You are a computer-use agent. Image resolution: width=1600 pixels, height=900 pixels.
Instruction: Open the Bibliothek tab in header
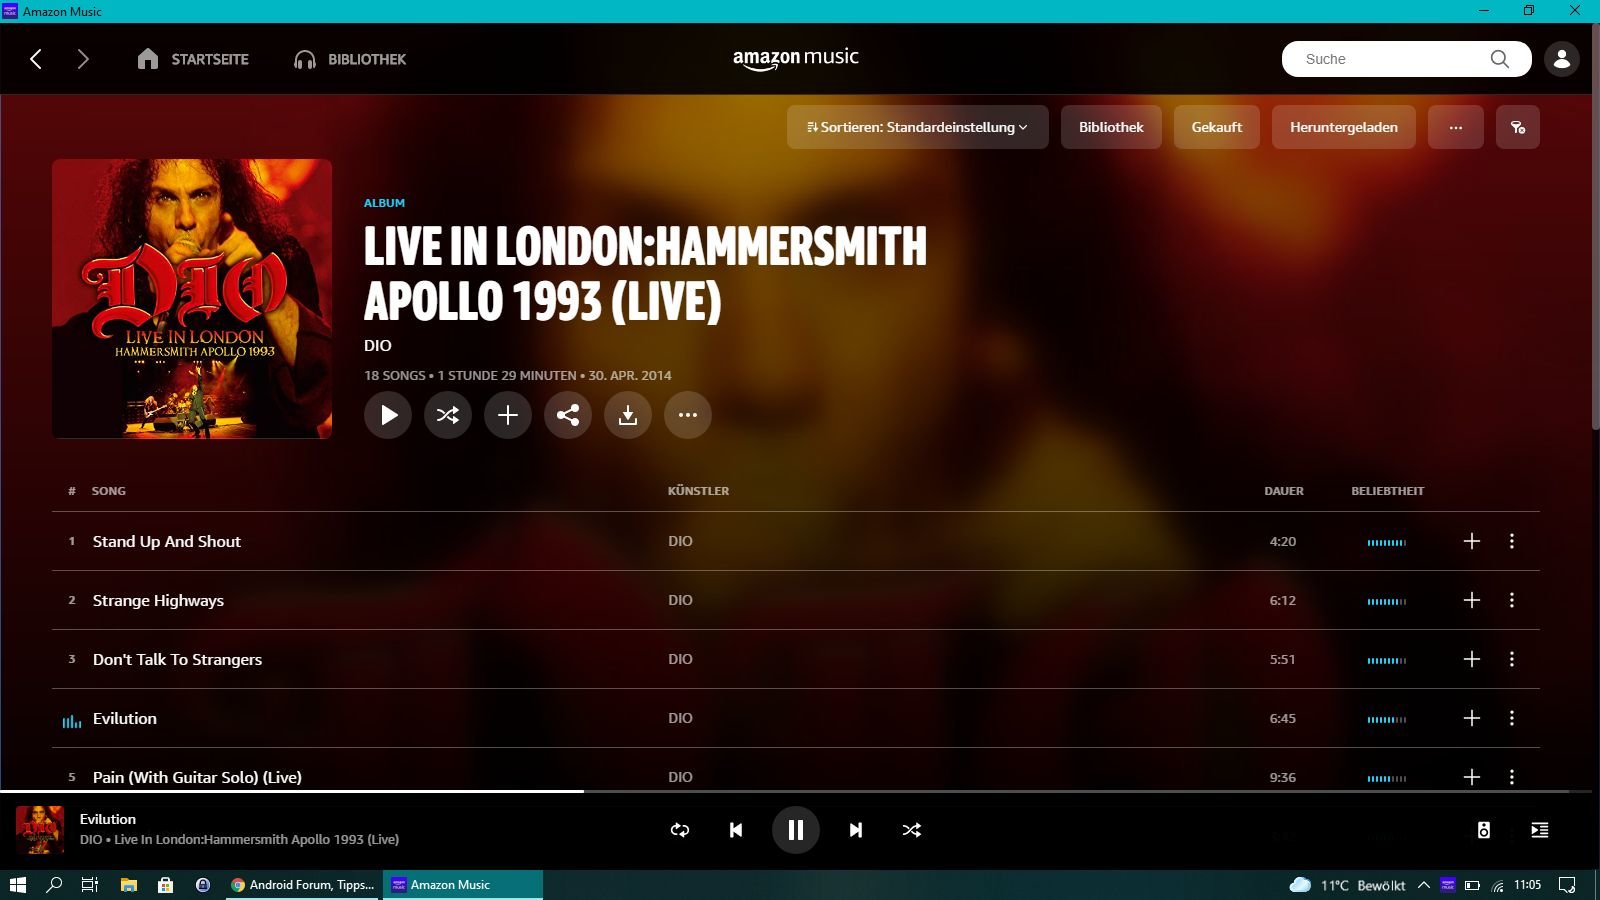tap(350, 59)
